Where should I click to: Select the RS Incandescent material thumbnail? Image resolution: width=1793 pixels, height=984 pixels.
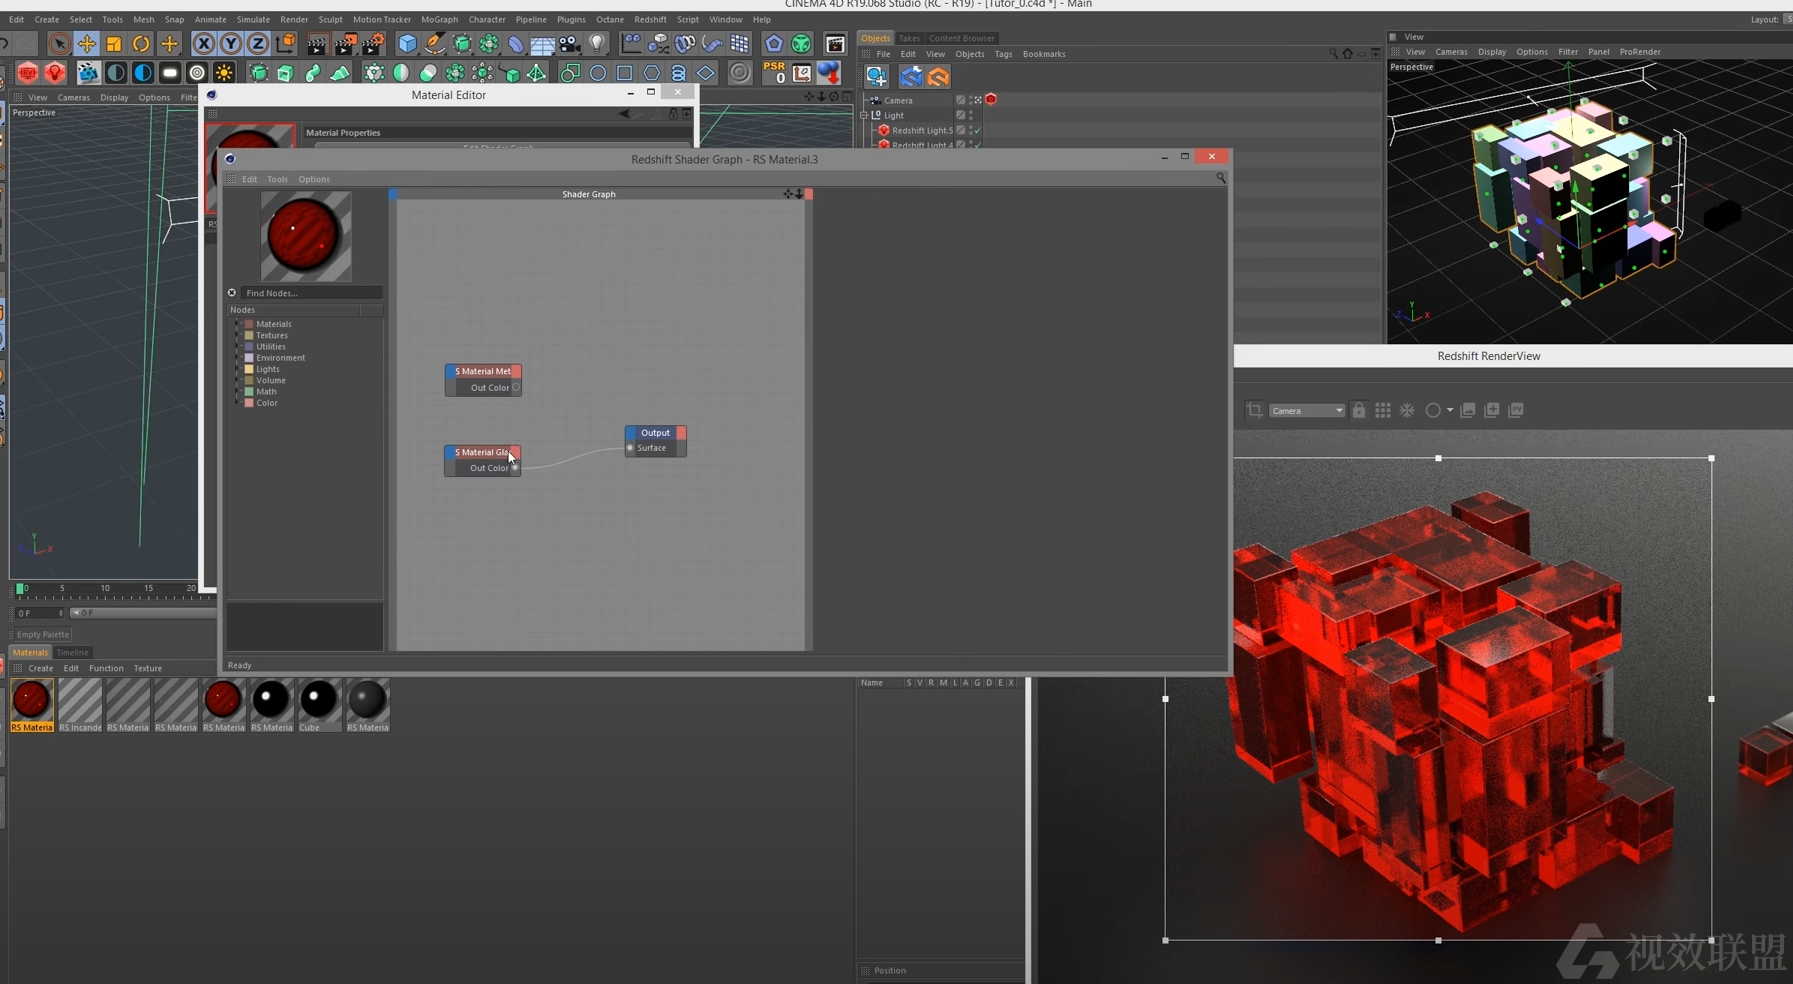pos(80,705)
